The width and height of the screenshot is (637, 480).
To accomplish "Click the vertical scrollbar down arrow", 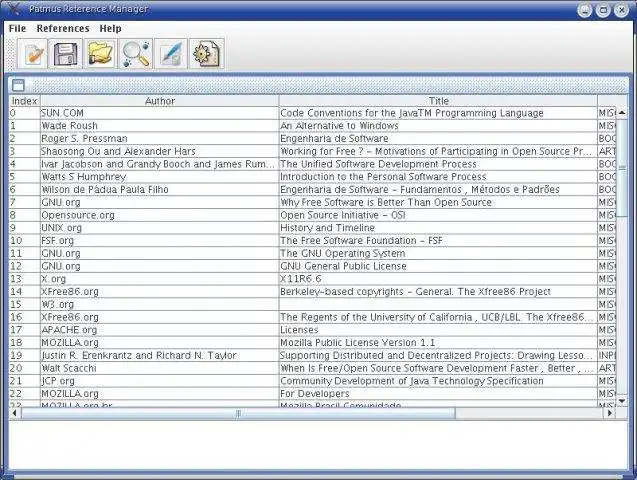I will pos(622,401).
